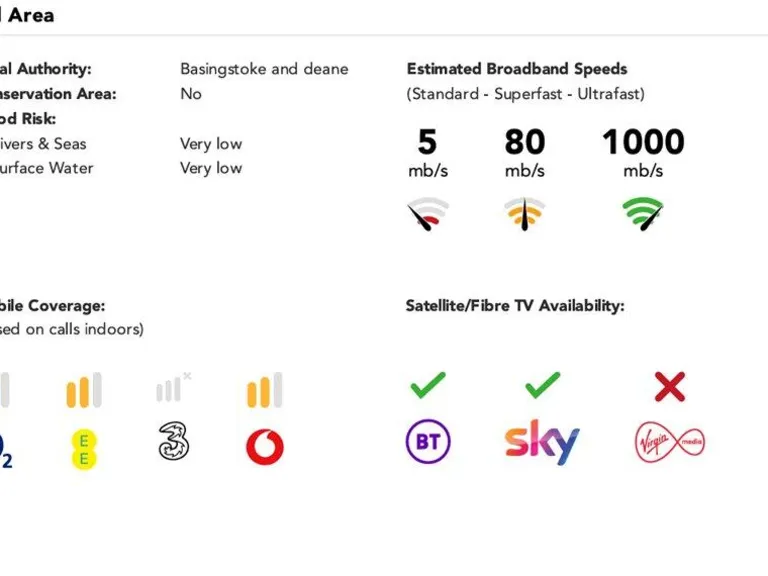Click the BT logo icon

(x=428, y=441)
